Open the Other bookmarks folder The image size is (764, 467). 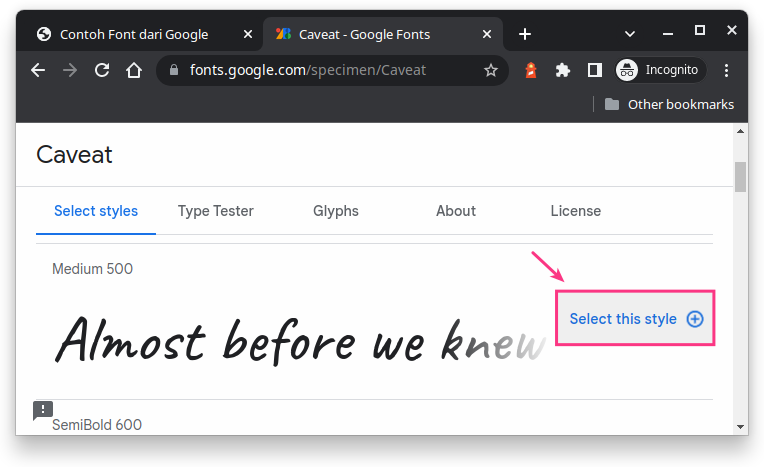coord(668,104)
